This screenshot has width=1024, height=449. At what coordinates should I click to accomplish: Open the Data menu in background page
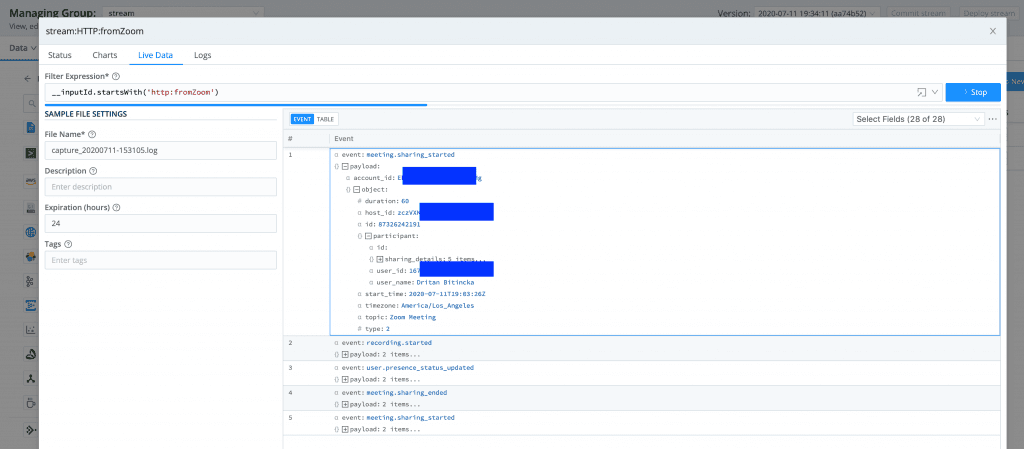[x=23, y=48]
